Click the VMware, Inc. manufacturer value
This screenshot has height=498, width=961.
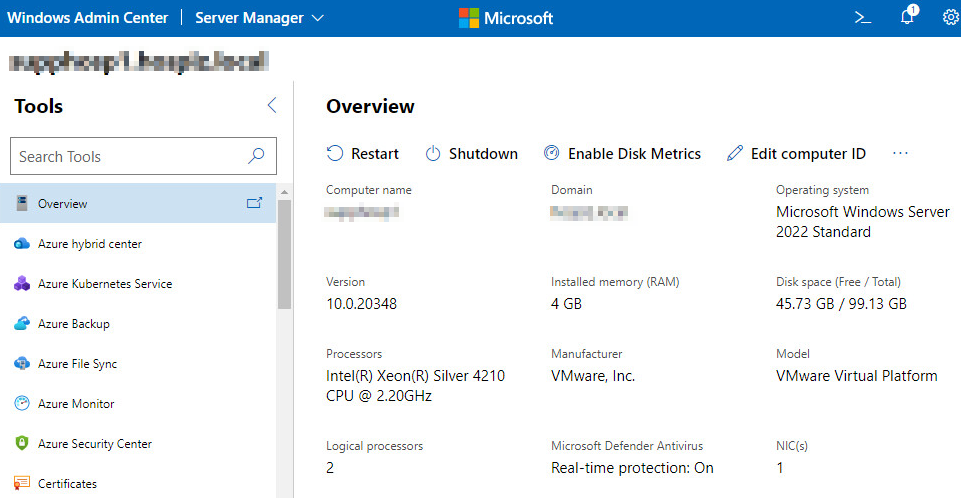click(x=593, y=375)
